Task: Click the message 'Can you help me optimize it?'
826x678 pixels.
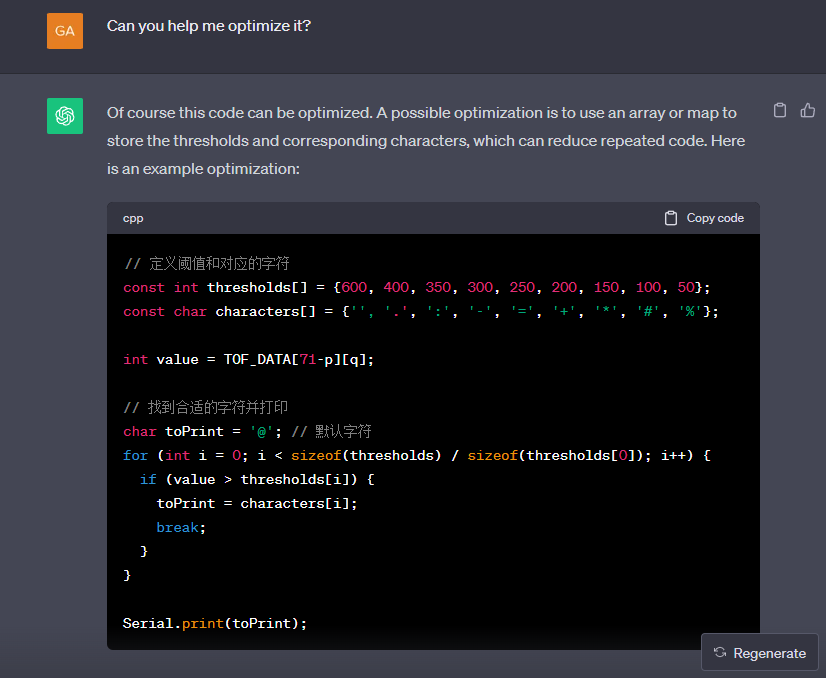Action: click(209, 26)
